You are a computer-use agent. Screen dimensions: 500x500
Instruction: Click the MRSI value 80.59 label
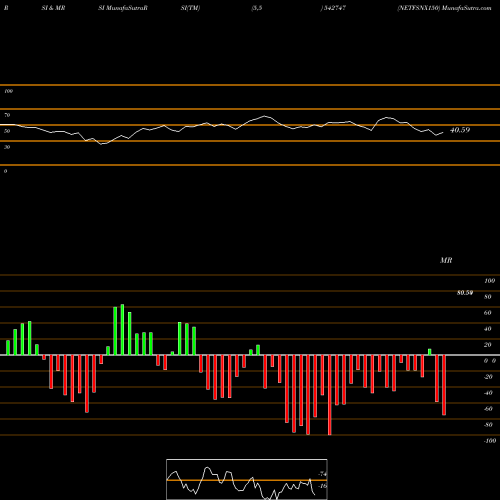coord(465,293)
